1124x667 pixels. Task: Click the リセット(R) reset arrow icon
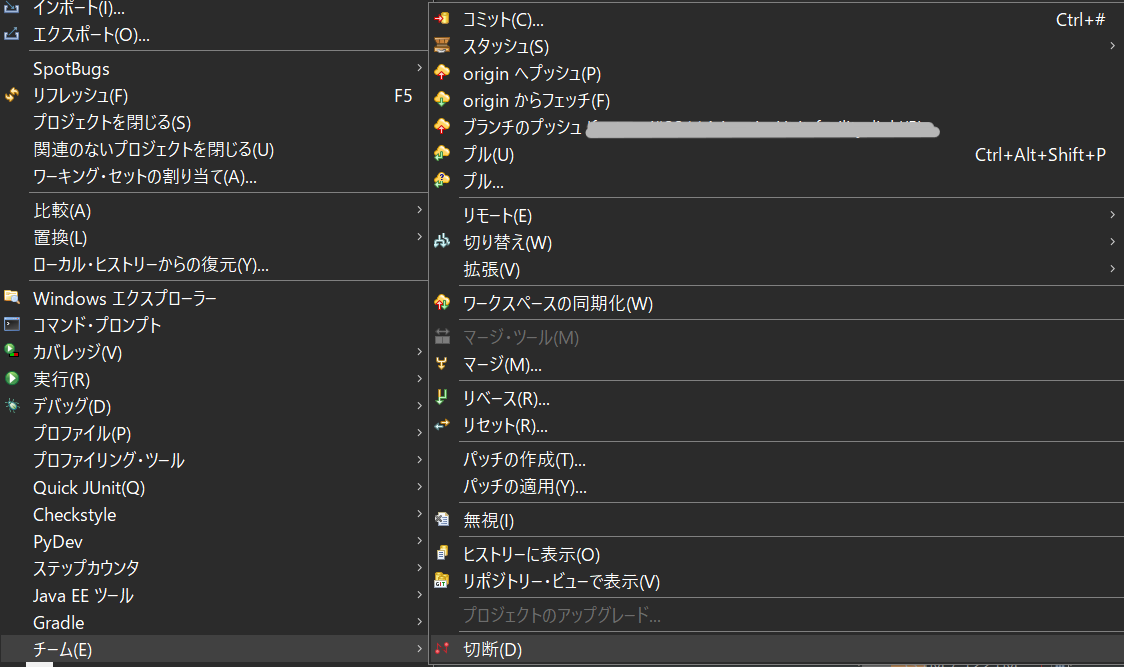(x=441, y=425)
